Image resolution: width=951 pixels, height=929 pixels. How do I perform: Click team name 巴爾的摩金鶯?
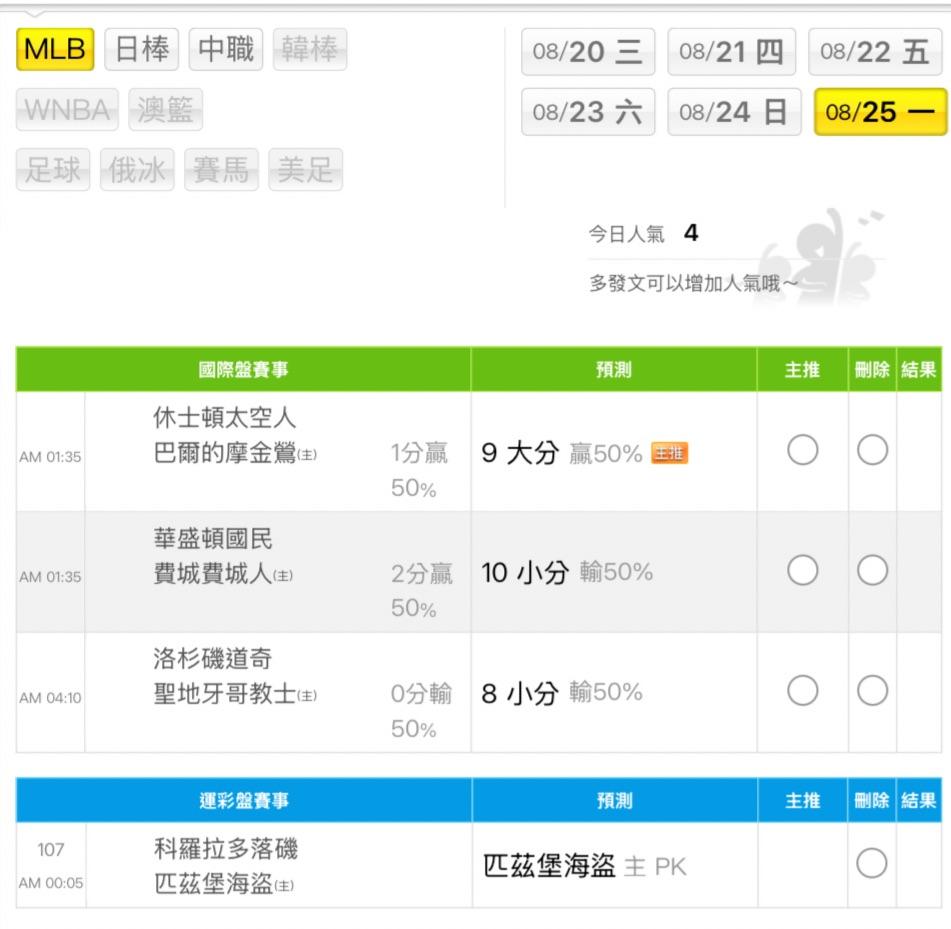click(x=224, y=453)
